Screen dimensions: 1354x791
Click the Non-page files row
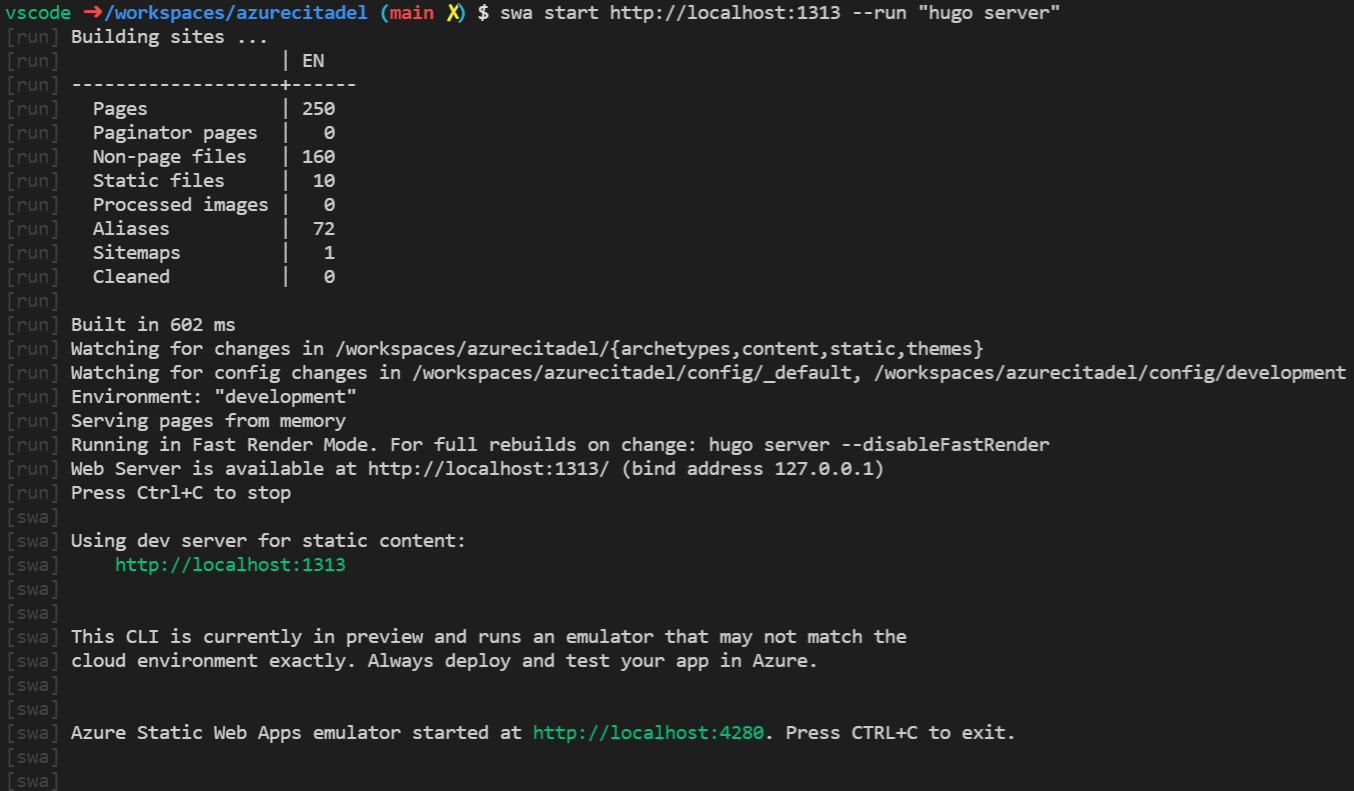click(203, 157)
